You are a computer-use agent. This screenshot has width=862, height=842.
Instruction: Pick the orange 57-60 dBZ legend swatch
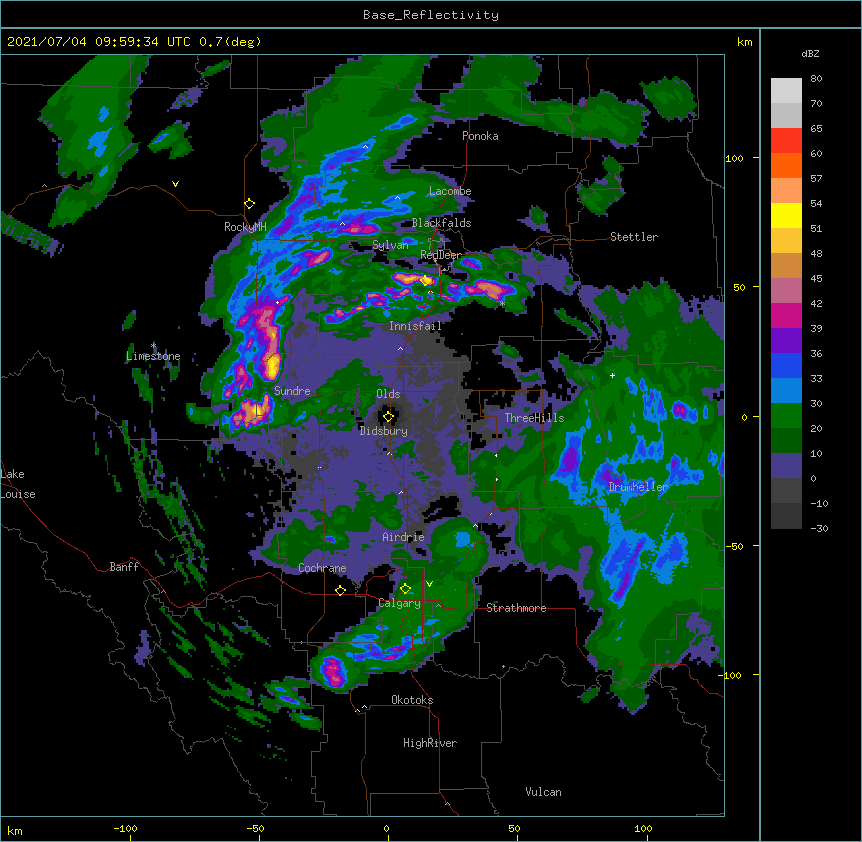[786, 165]
